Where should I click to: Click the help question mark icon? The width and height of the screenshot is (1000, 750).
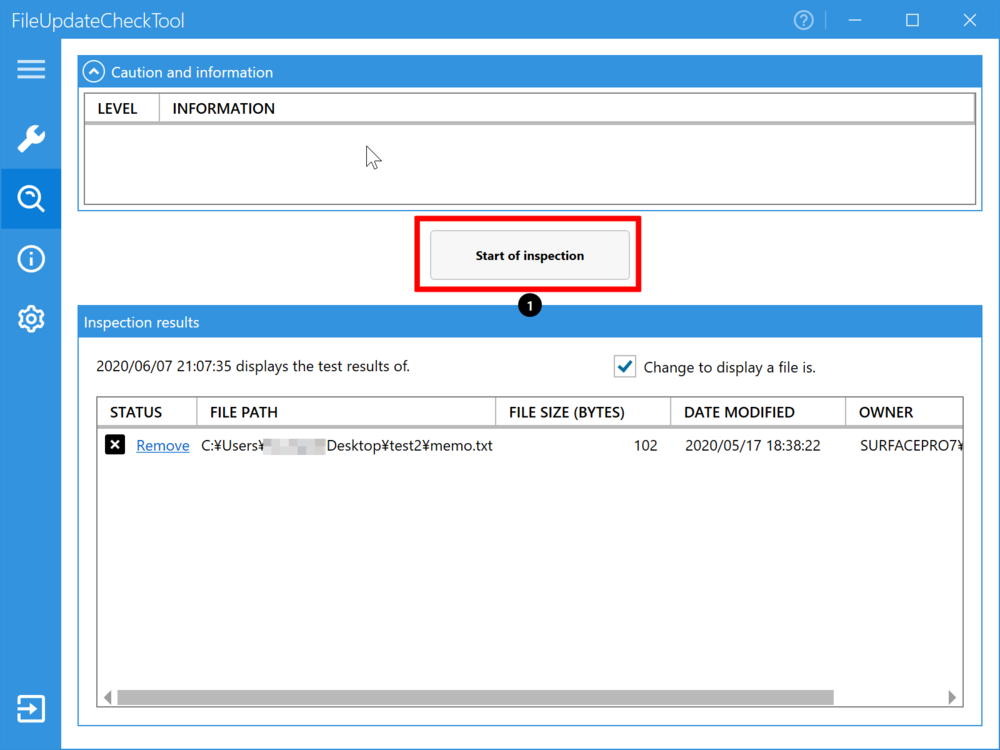click(x=803, y=20)
